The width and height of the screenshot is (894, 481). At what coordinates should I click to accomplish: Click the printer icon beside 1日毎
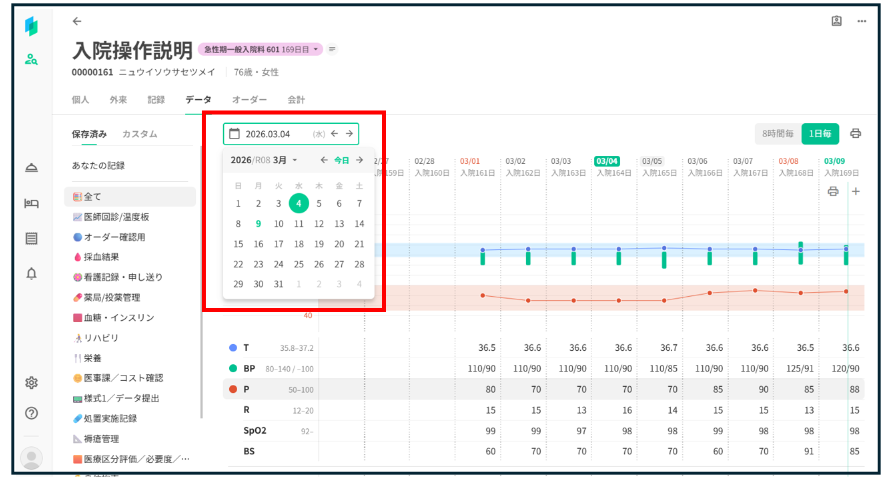[x=855, y=133]
